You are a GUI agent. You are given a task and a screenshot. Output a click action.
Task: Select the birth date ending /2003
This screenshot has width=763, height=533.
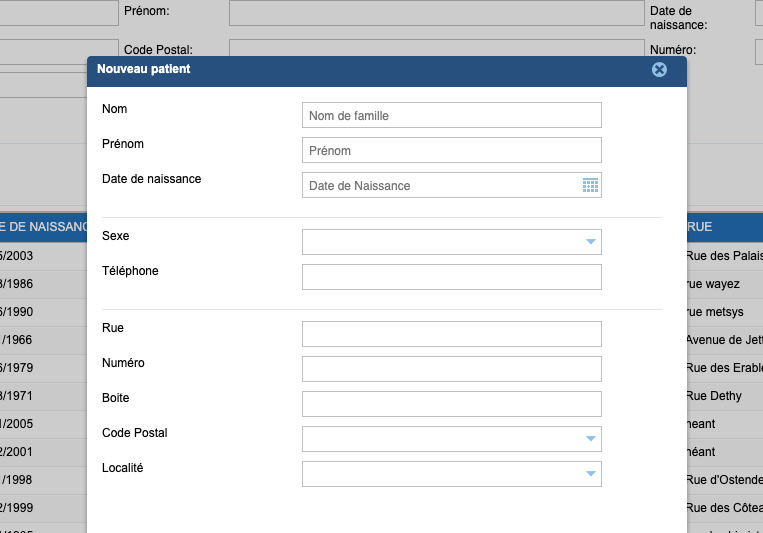(17, 256)
